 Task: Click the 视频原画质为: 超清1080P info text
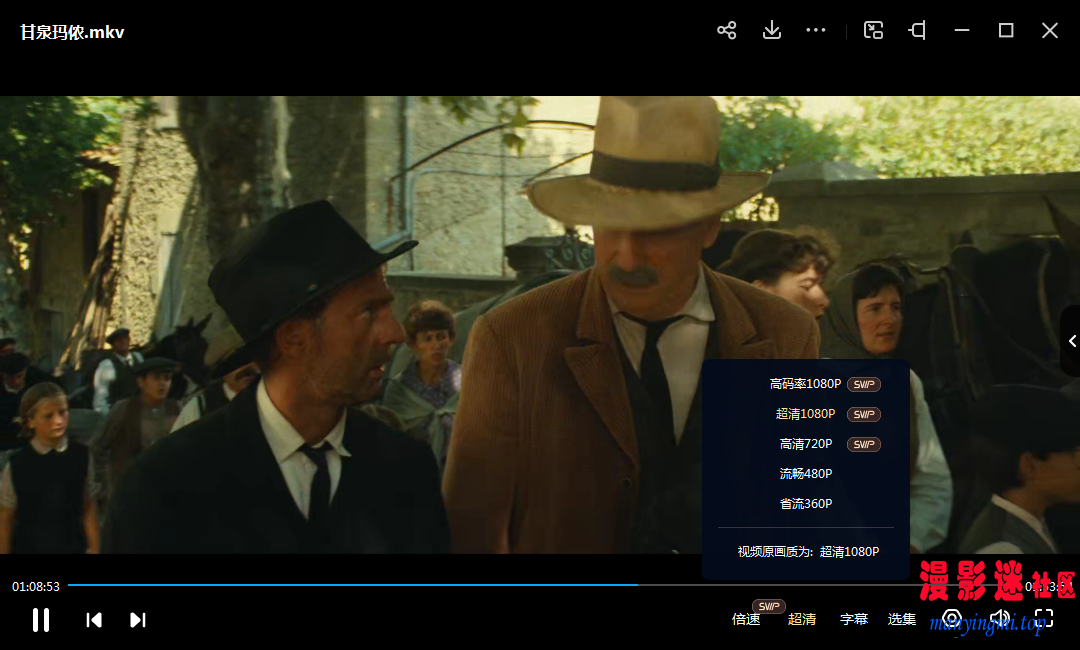pyautogui.click(x=808, y=552)
